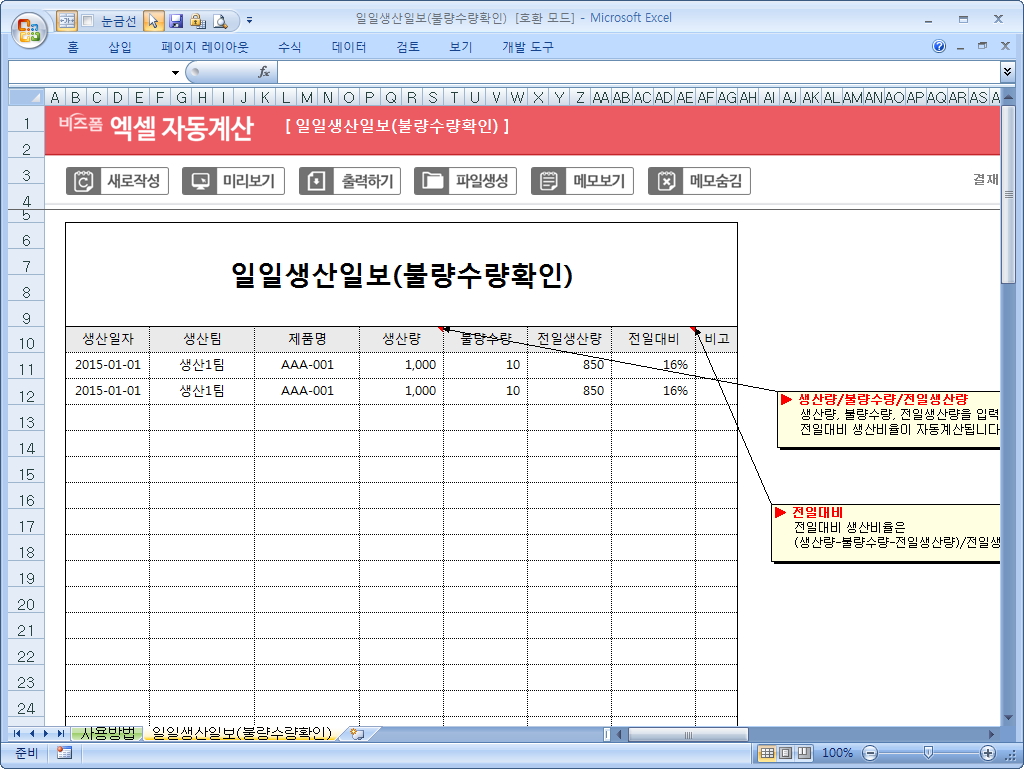Click the zoom in plus button
This screenshot has height=769, width=1024.
[x=988, y=753]
